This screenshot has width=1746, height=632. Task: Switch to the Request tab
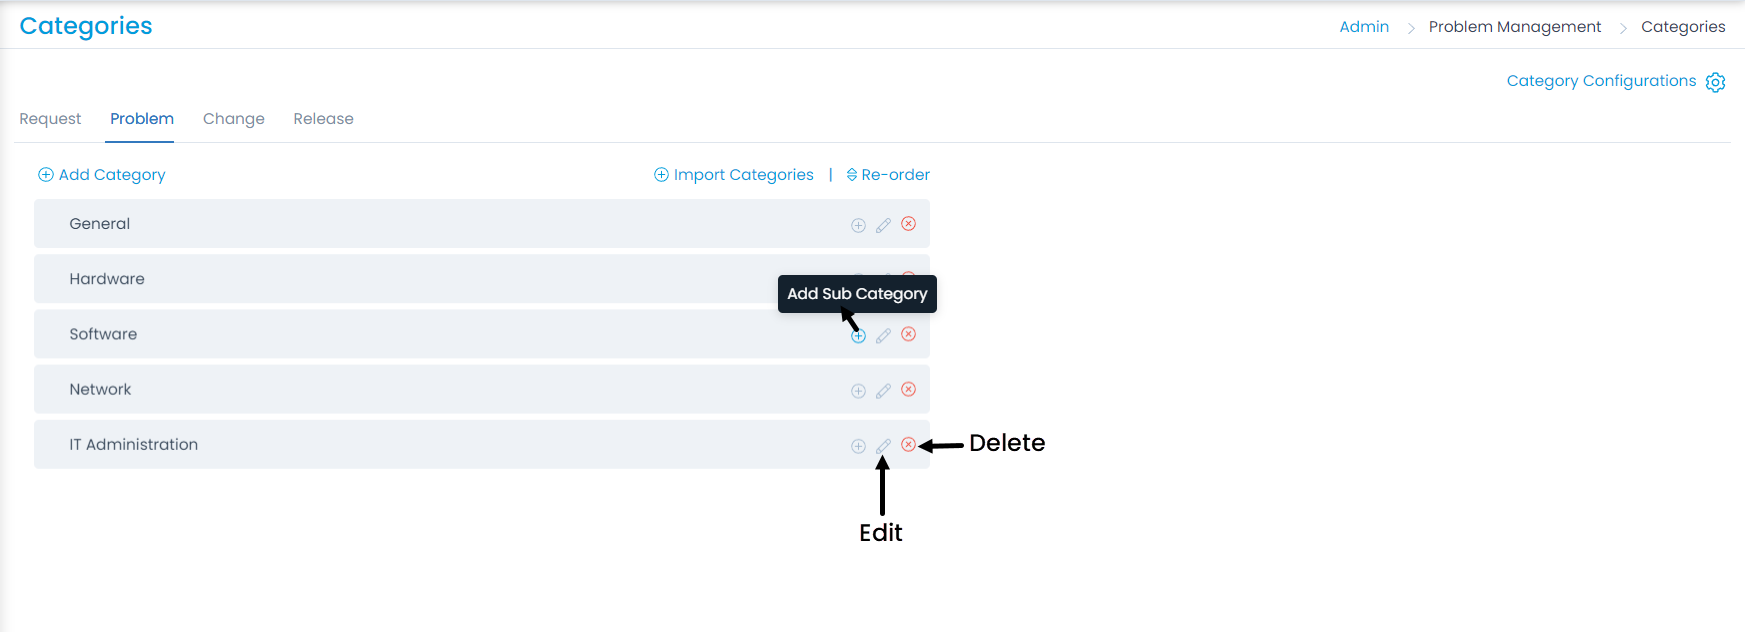(50, 119)
